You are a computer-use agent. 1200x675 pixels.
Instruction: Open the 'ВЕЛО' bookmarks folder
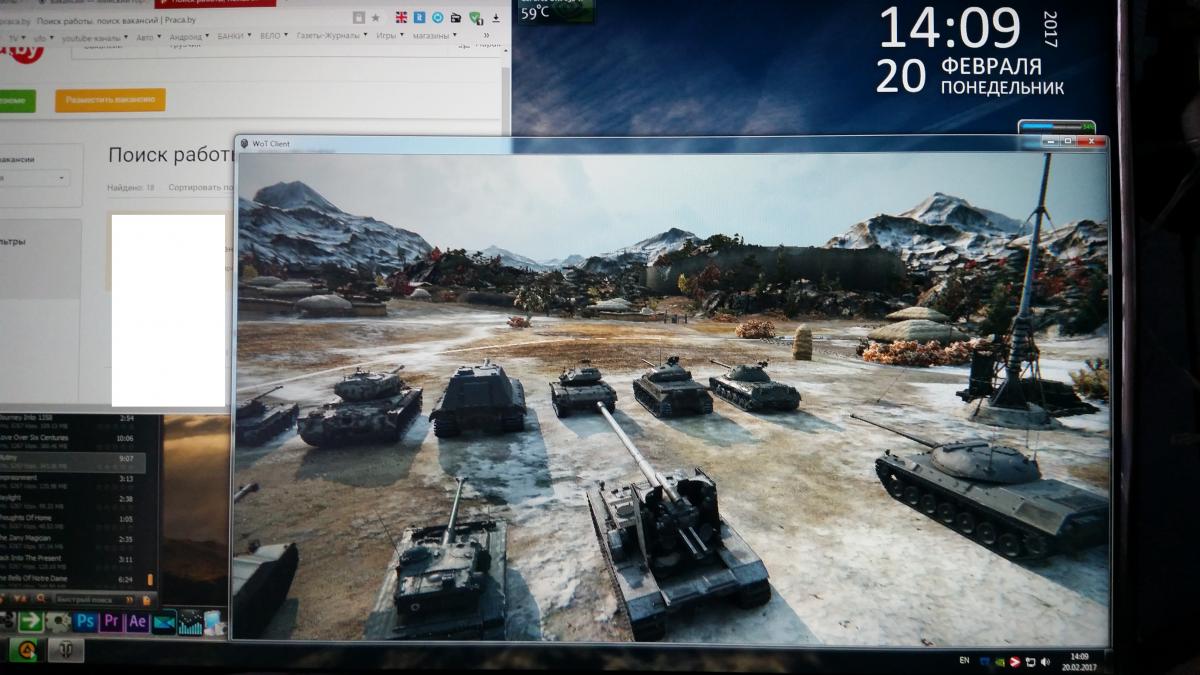273,36
